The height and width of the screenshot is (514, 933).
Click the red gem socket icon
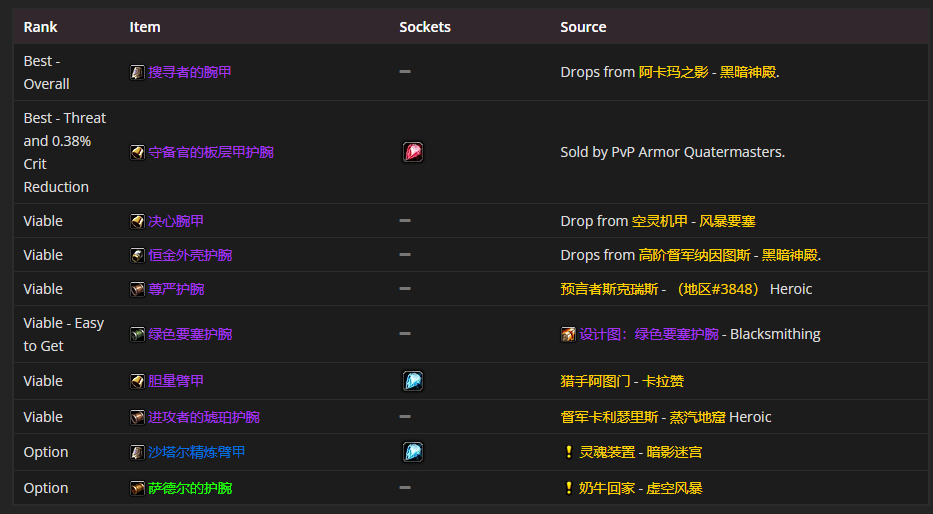click(x=412, y=152)
